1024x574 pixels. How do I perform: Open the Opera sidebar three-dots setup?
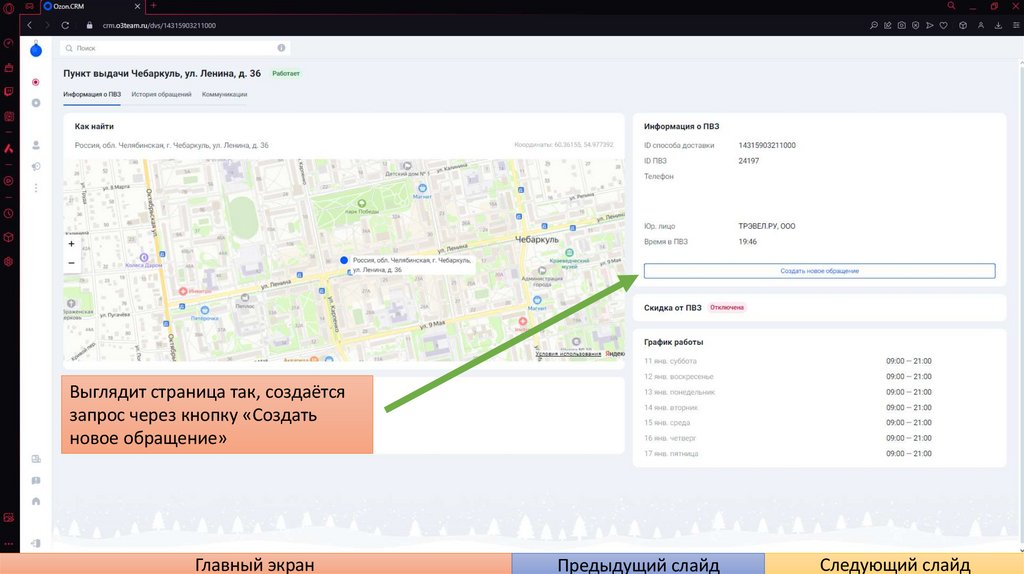click(x=8, y=543)
